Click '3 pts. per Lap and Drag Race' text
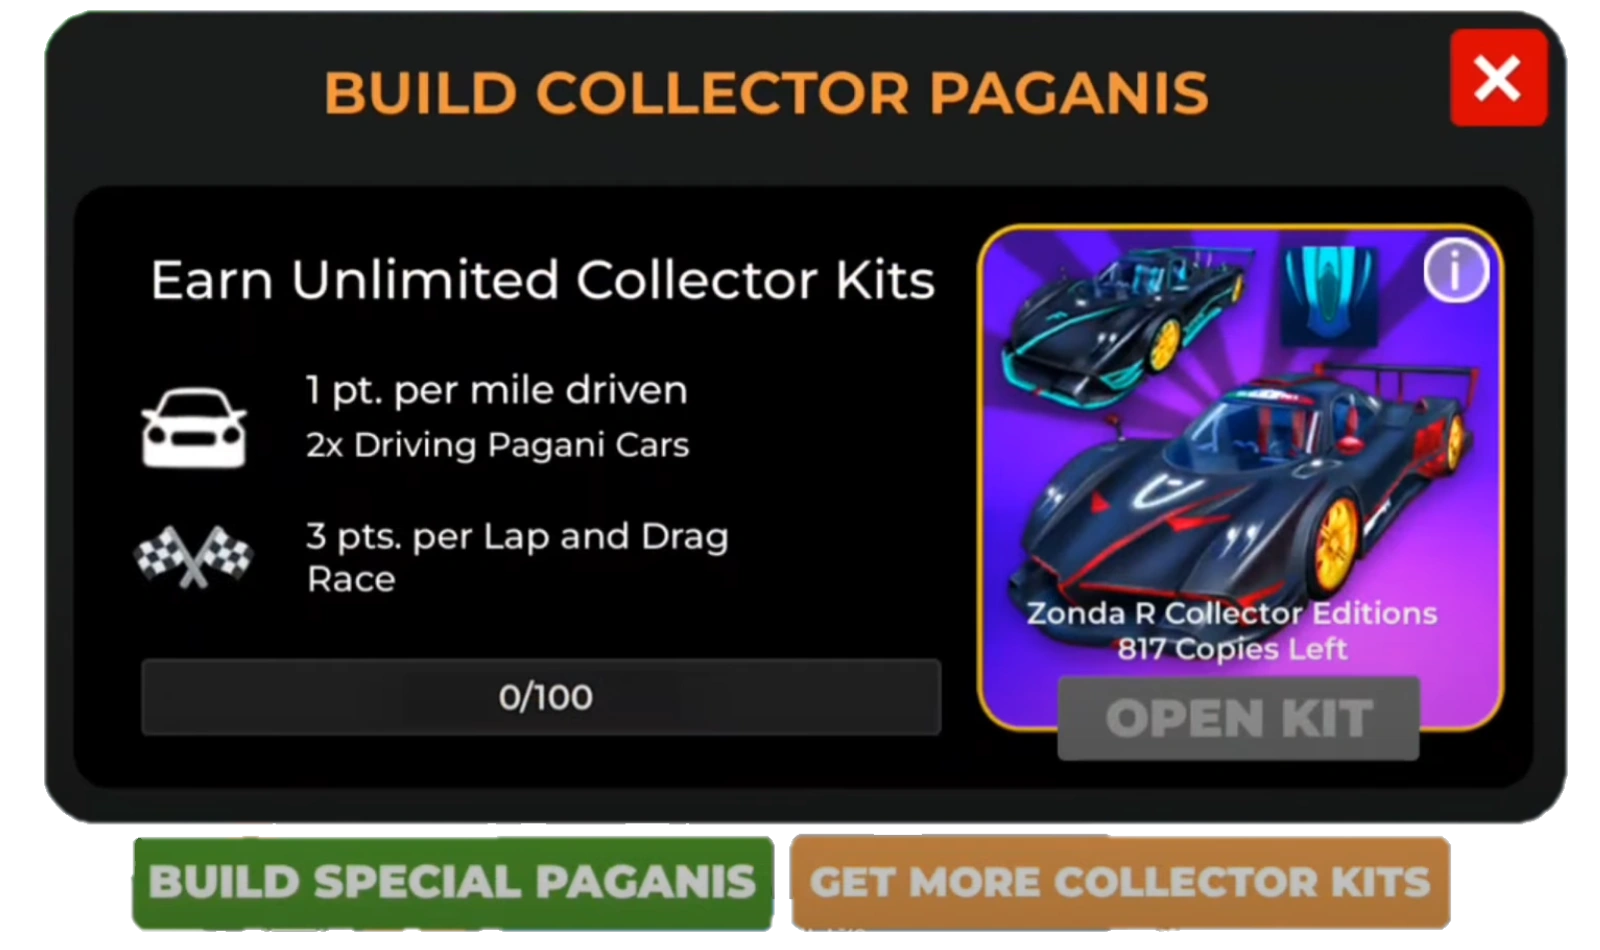The width and height of the screenshot is (1600, 950). (x=517, y=557)
